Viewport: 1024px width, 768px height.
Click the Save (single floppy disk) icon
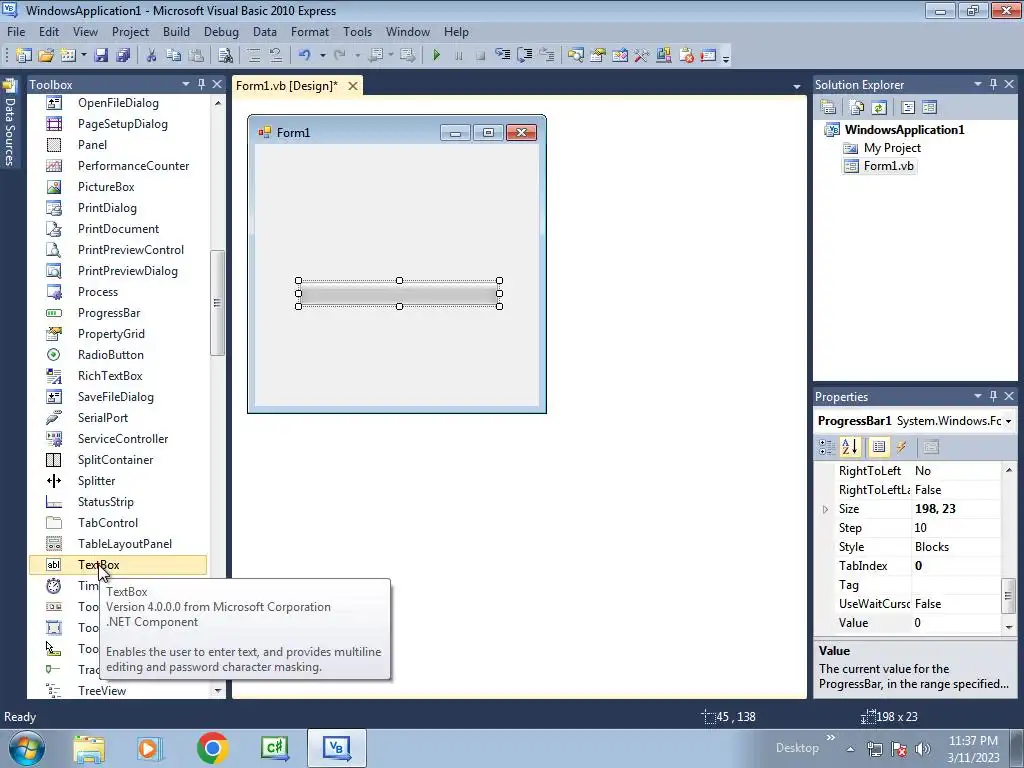pos(101,56)
